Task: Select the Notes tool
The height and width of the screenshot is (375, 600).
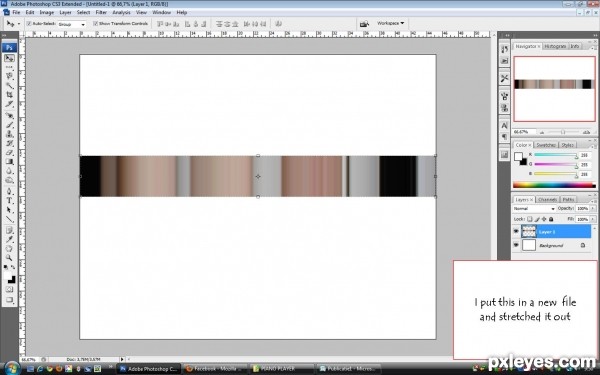Action: pyautogui.click(x=9, y=231)
